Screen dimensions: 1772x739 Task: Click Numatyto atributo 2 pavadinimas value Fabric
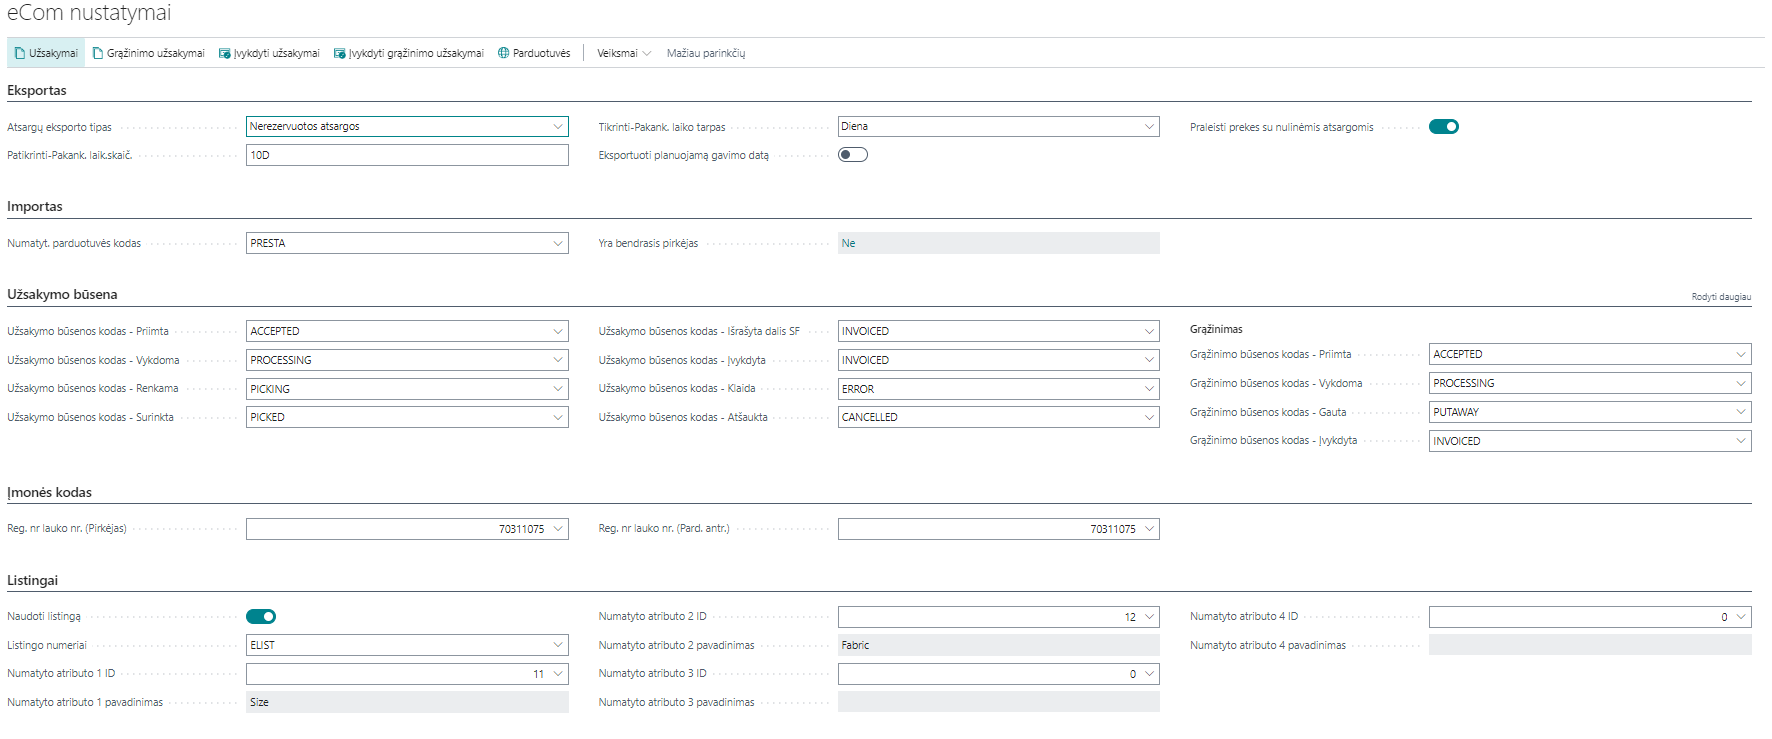[x=999, y=645]
